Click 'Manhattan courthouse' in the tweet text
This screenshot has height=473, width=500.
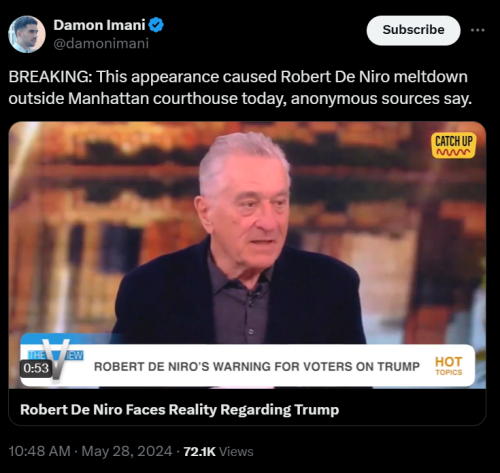pyautogui.click(x=153, y=99)
